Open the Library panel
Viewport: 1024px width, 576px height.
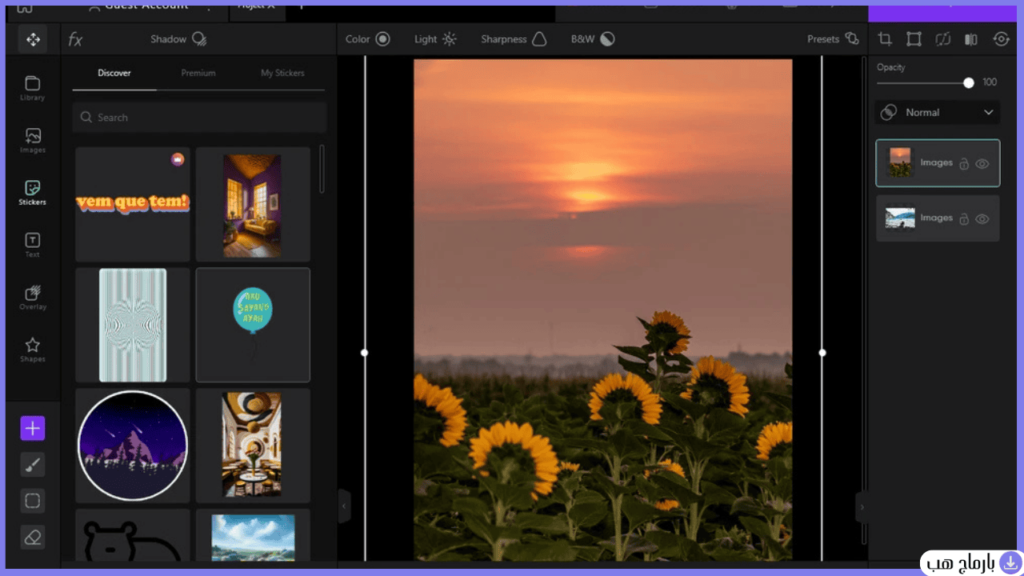tap(32, 88)
